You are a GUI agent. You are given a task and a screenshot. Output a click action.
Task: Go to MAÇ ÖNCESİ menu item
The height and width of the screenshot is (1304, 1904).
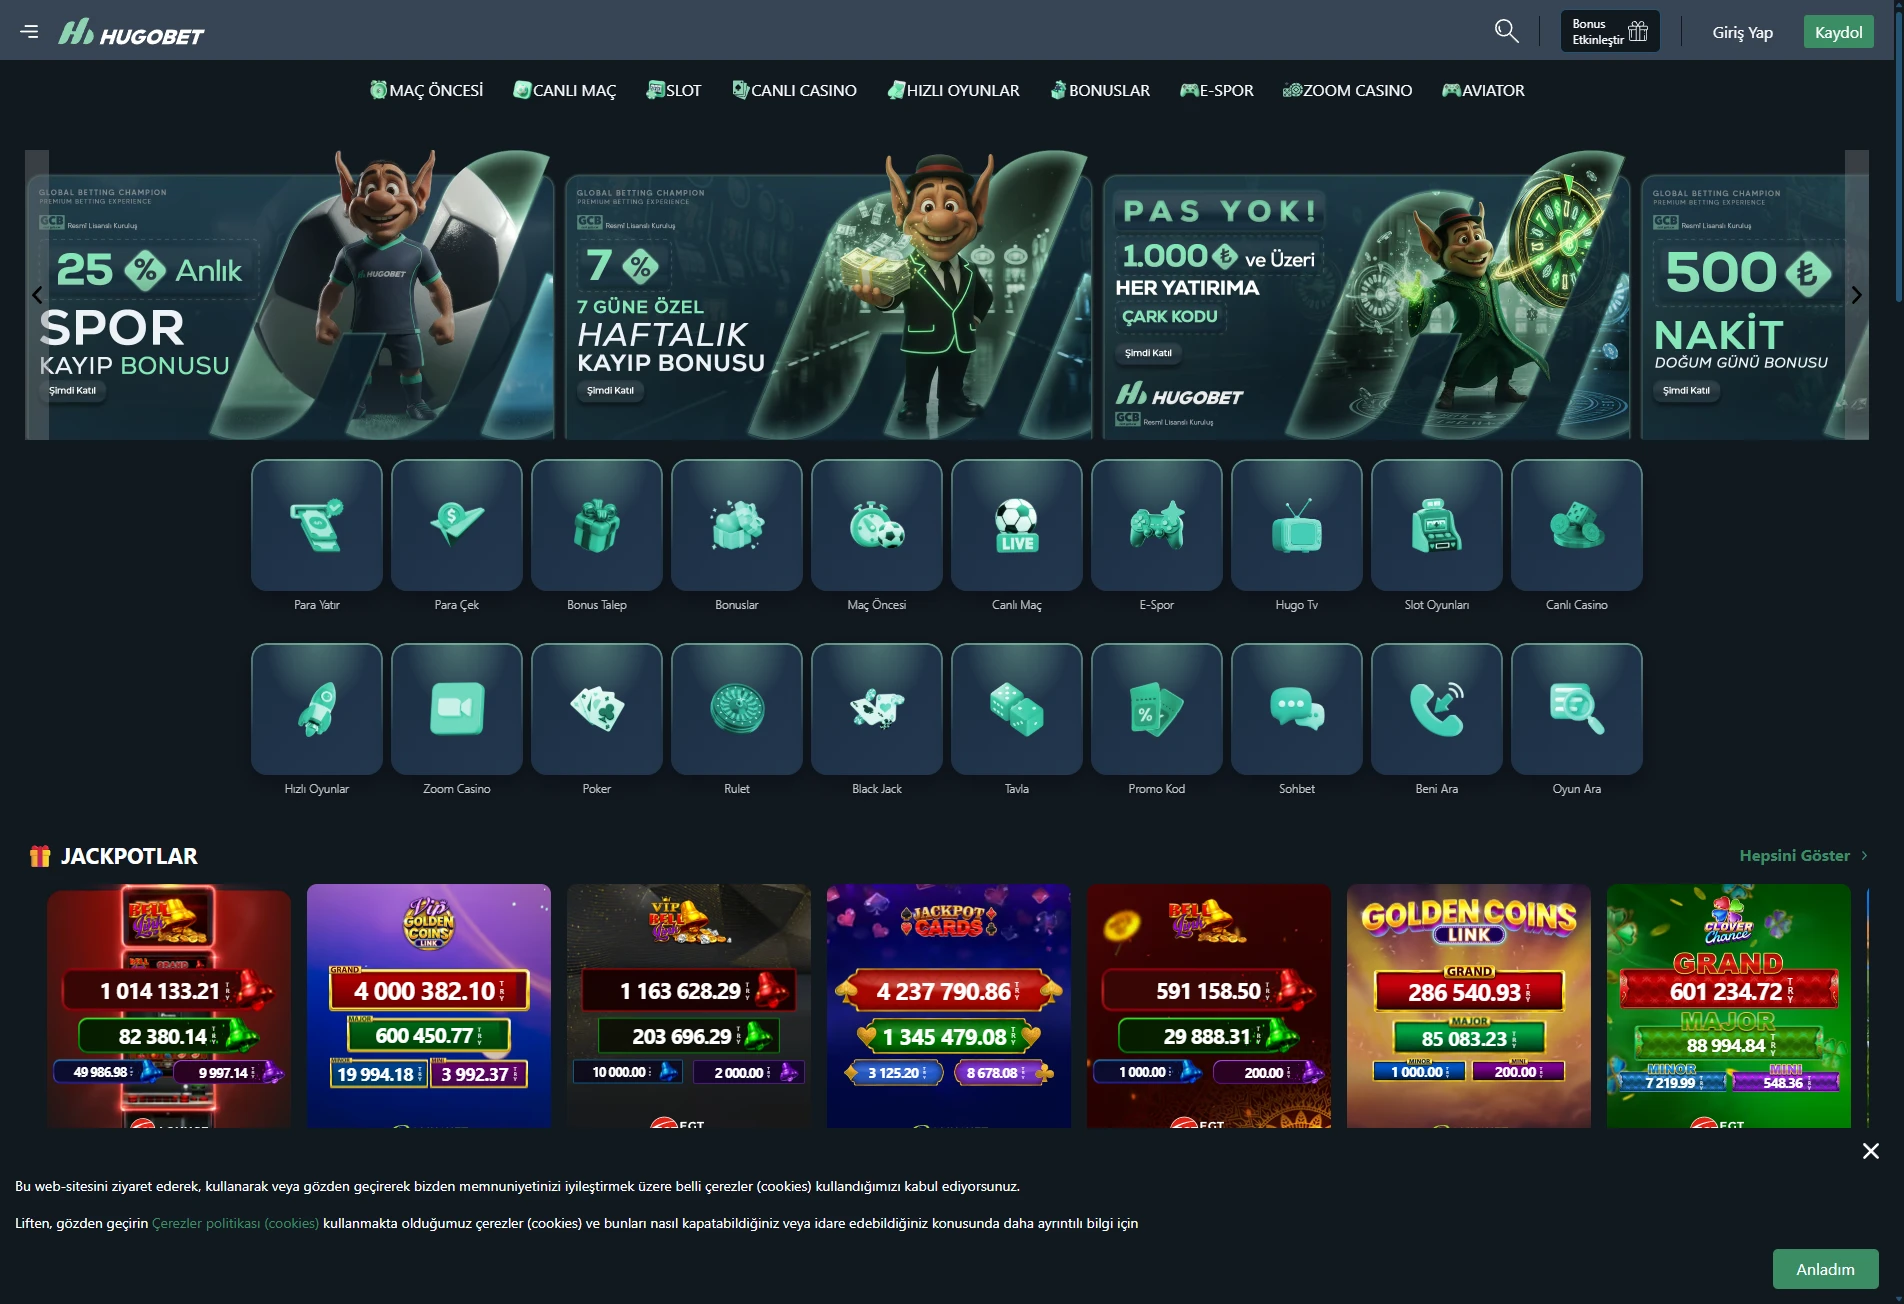tap(426, 90)
